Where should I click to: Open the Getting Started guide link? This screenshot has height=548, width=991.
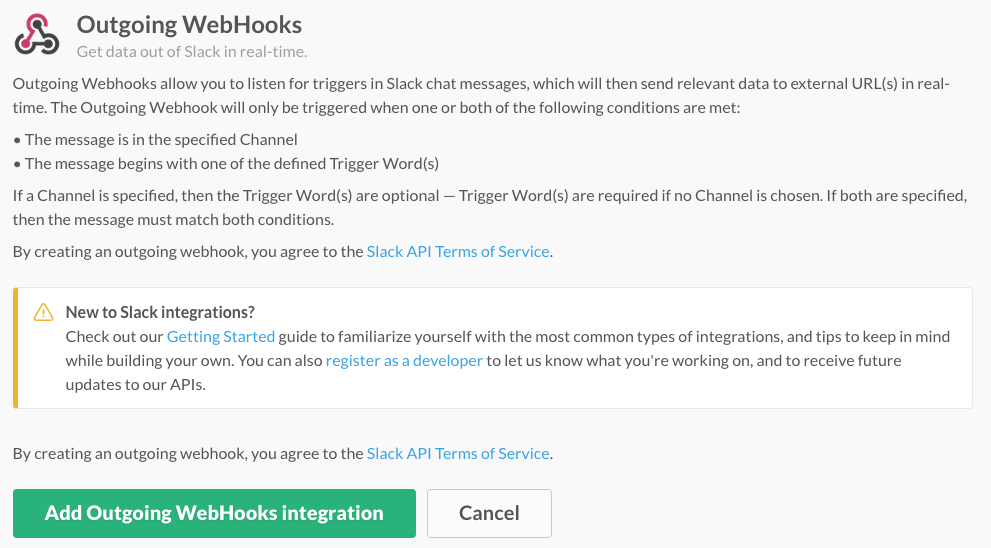click(x=221, y=336)
